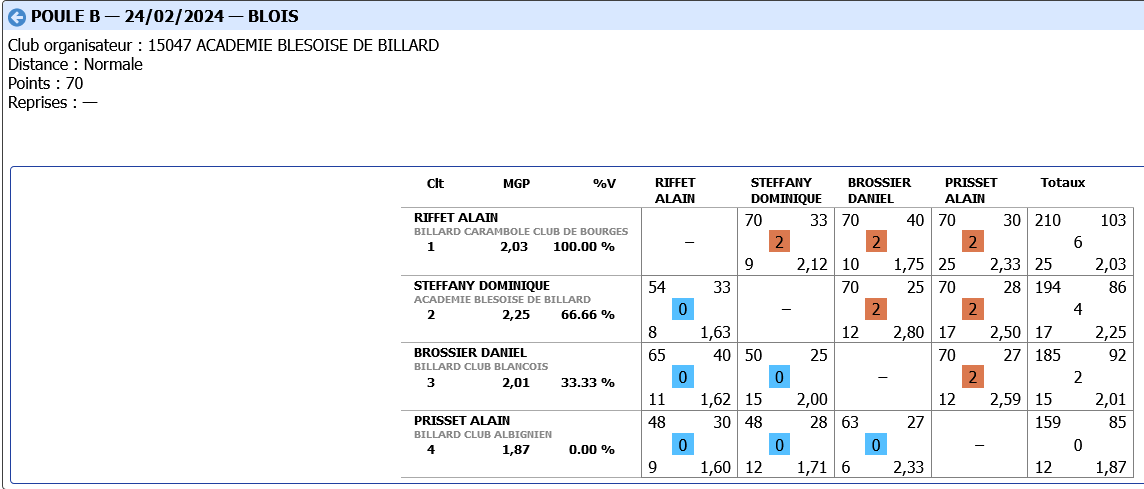The width and height of the screenshot is (1144, 489).
Task: Click the 2,00 average value
Action: (812, 400)
